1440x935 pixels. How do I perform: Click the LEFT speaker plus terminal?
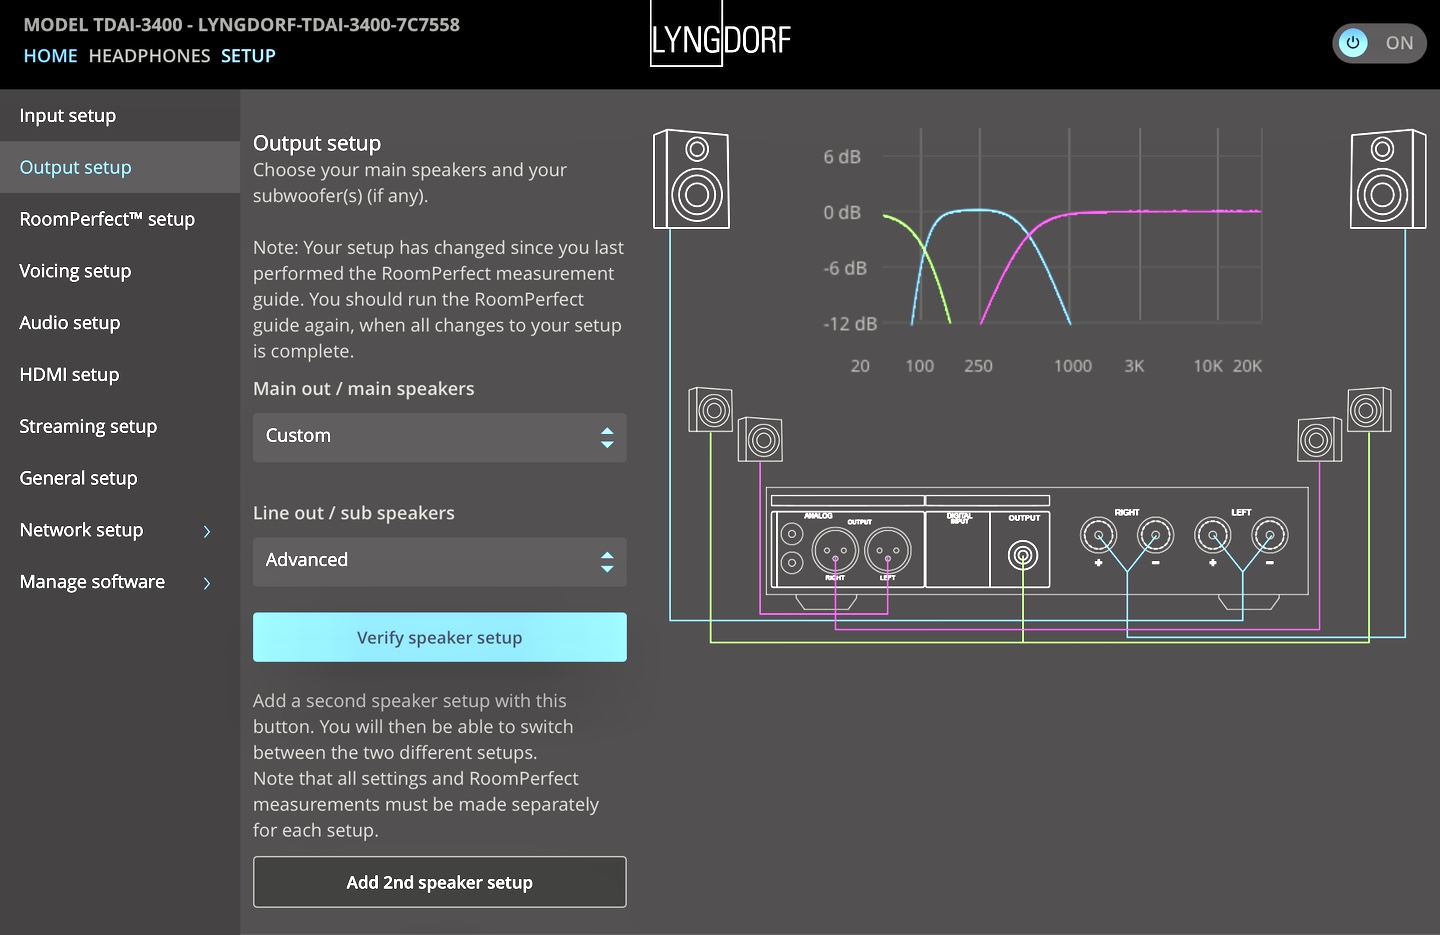1213,536
